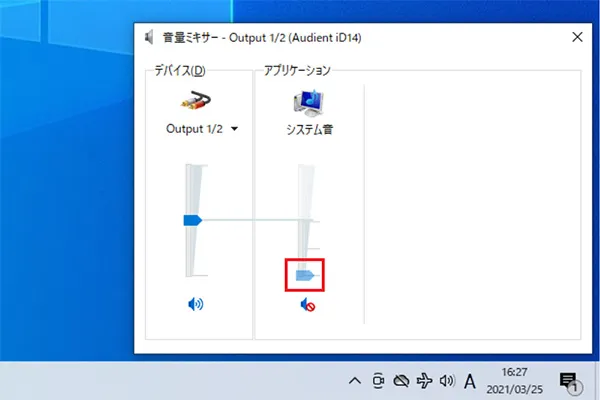Click the speaker icon in the title bar

(150, 38)
